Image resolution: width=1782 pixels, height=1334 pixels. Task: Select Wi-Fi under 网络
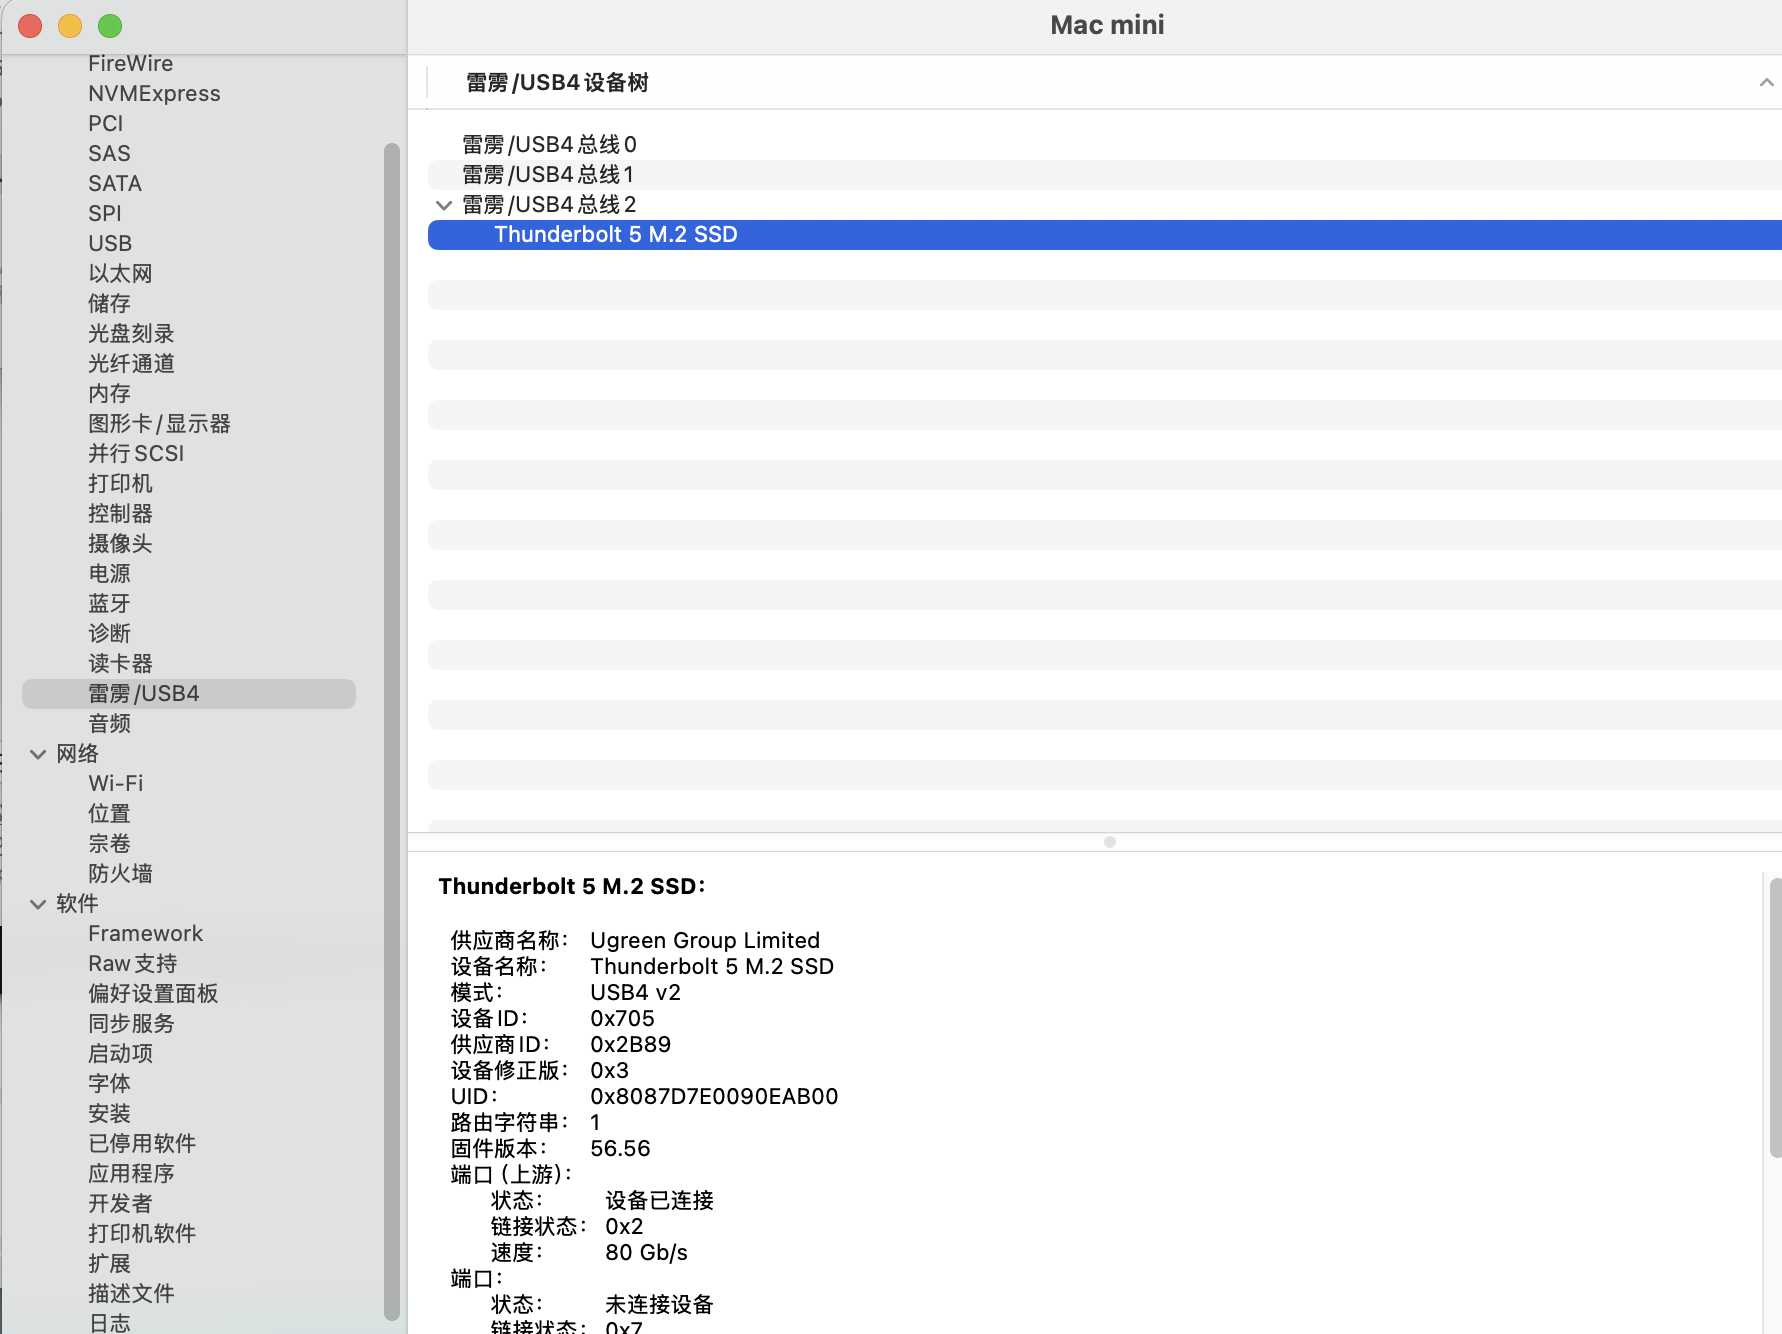click(116, 784)
